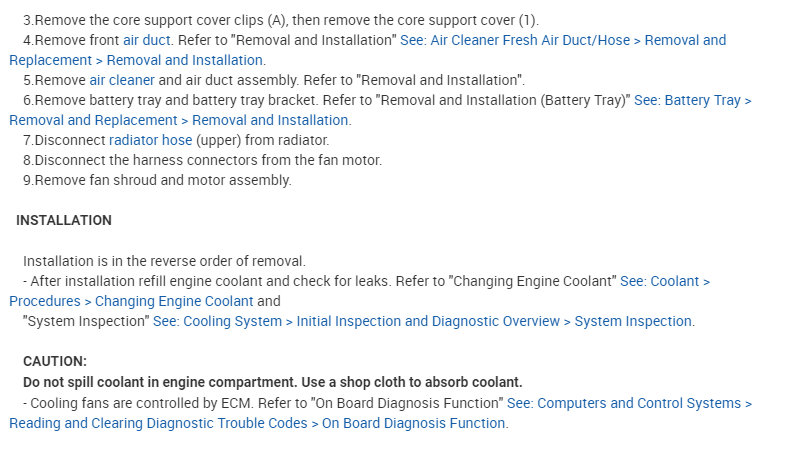Open the 'See: Coolant > Procedures' link
This screenshot has height=467, width=786.
(664, 281)
